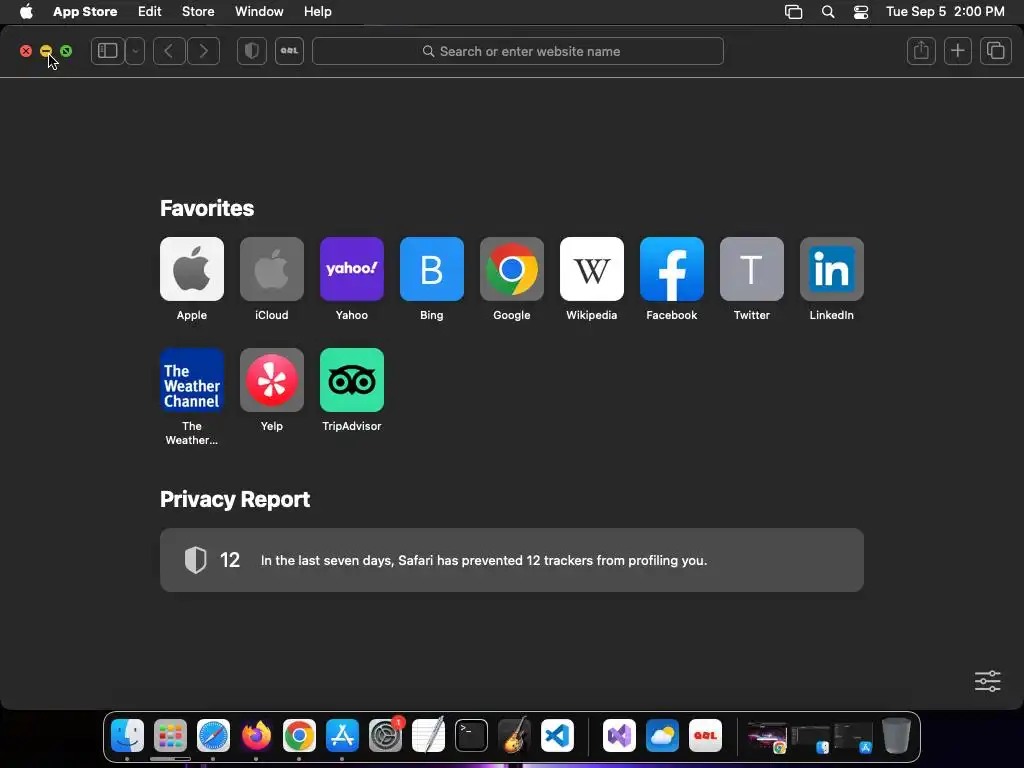Toggle the Safari sidebar button

click(108, 51)
